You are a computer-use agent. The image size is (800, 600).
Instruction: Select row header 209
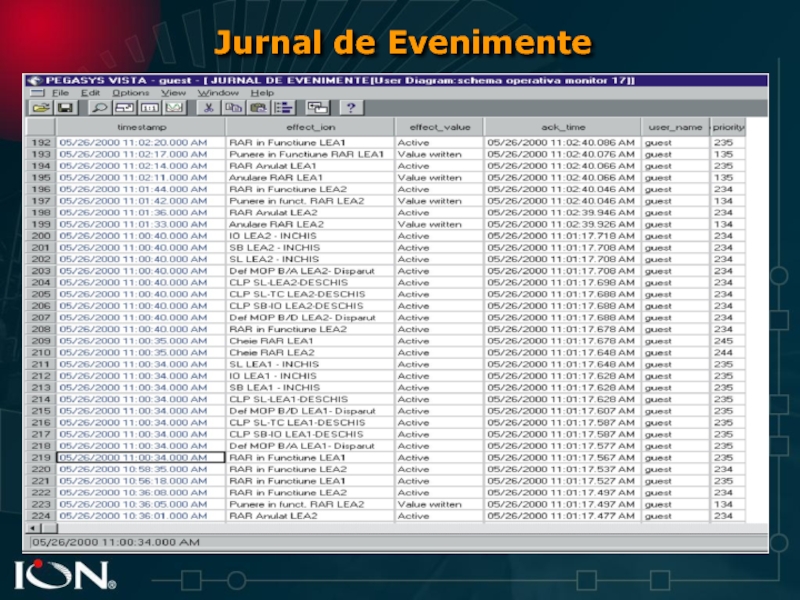[x=41, y=341]
